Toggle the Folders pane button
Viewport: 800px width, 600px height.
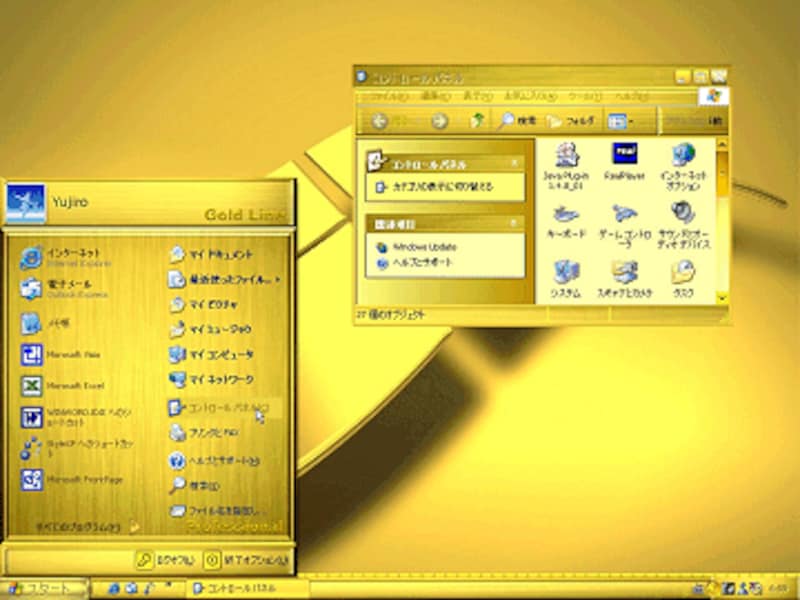pyautogui.click(x=572, y=121)
